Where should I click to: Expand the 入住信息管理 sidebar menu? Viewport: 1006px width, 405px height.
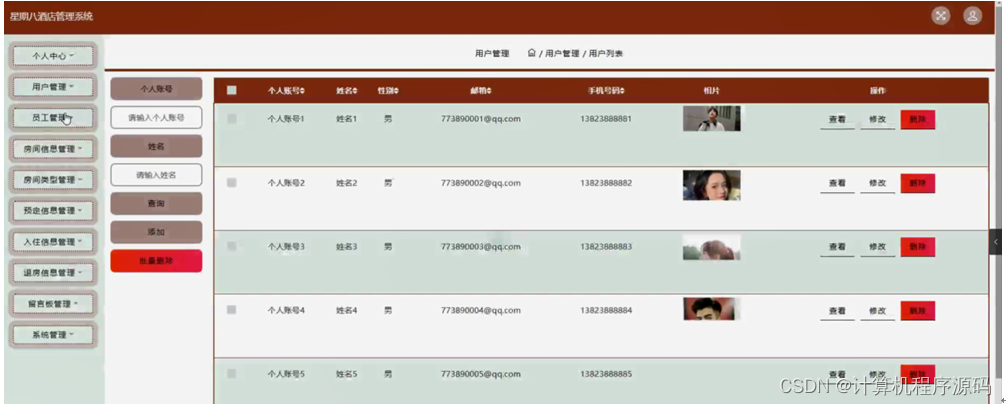[53, 242]
